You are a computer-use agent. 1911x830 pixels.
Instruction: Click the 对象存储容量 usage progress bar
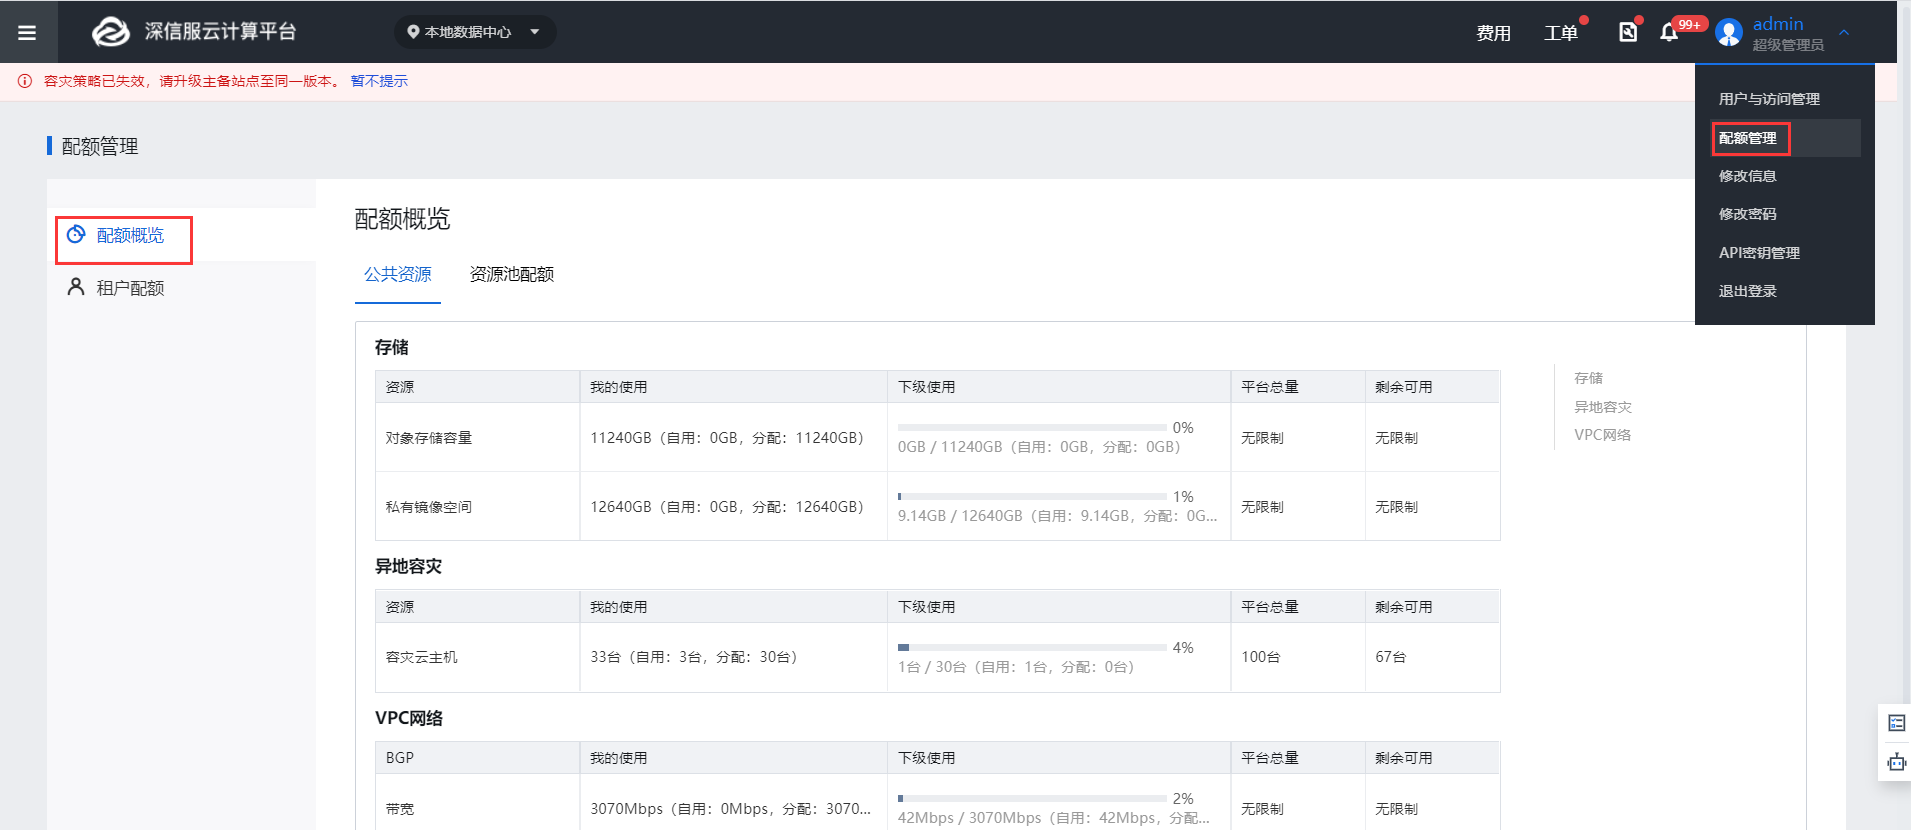[1032, 427]
